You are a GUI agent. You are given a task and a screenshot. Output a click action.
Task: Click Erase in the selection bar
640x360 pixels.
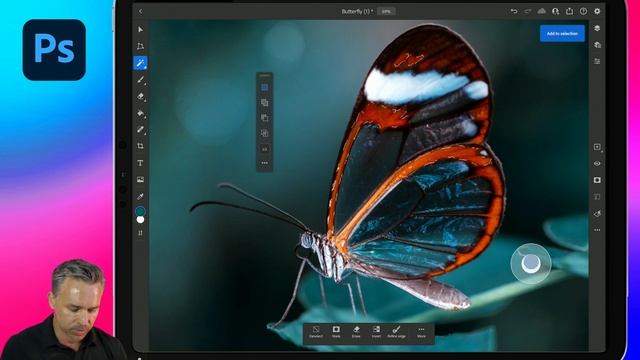356,332
